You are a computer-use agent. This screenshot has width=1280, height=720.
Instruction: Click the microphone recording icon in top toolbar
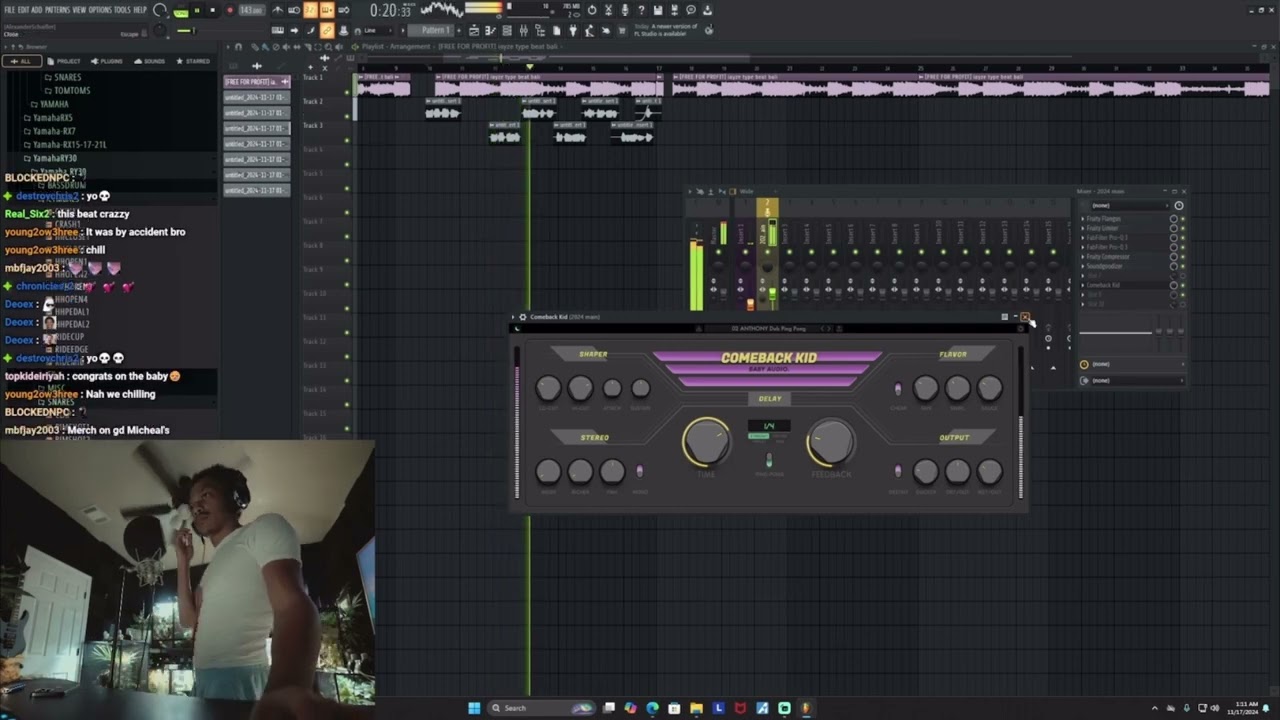(625, 11)
